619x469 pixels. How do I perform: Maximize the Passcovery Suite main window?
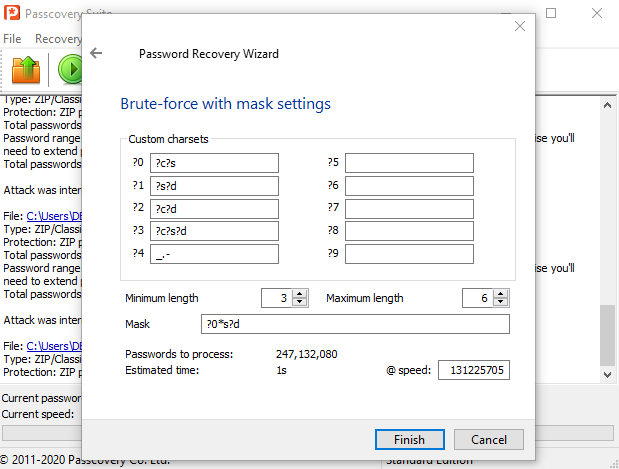coord(551,13)
